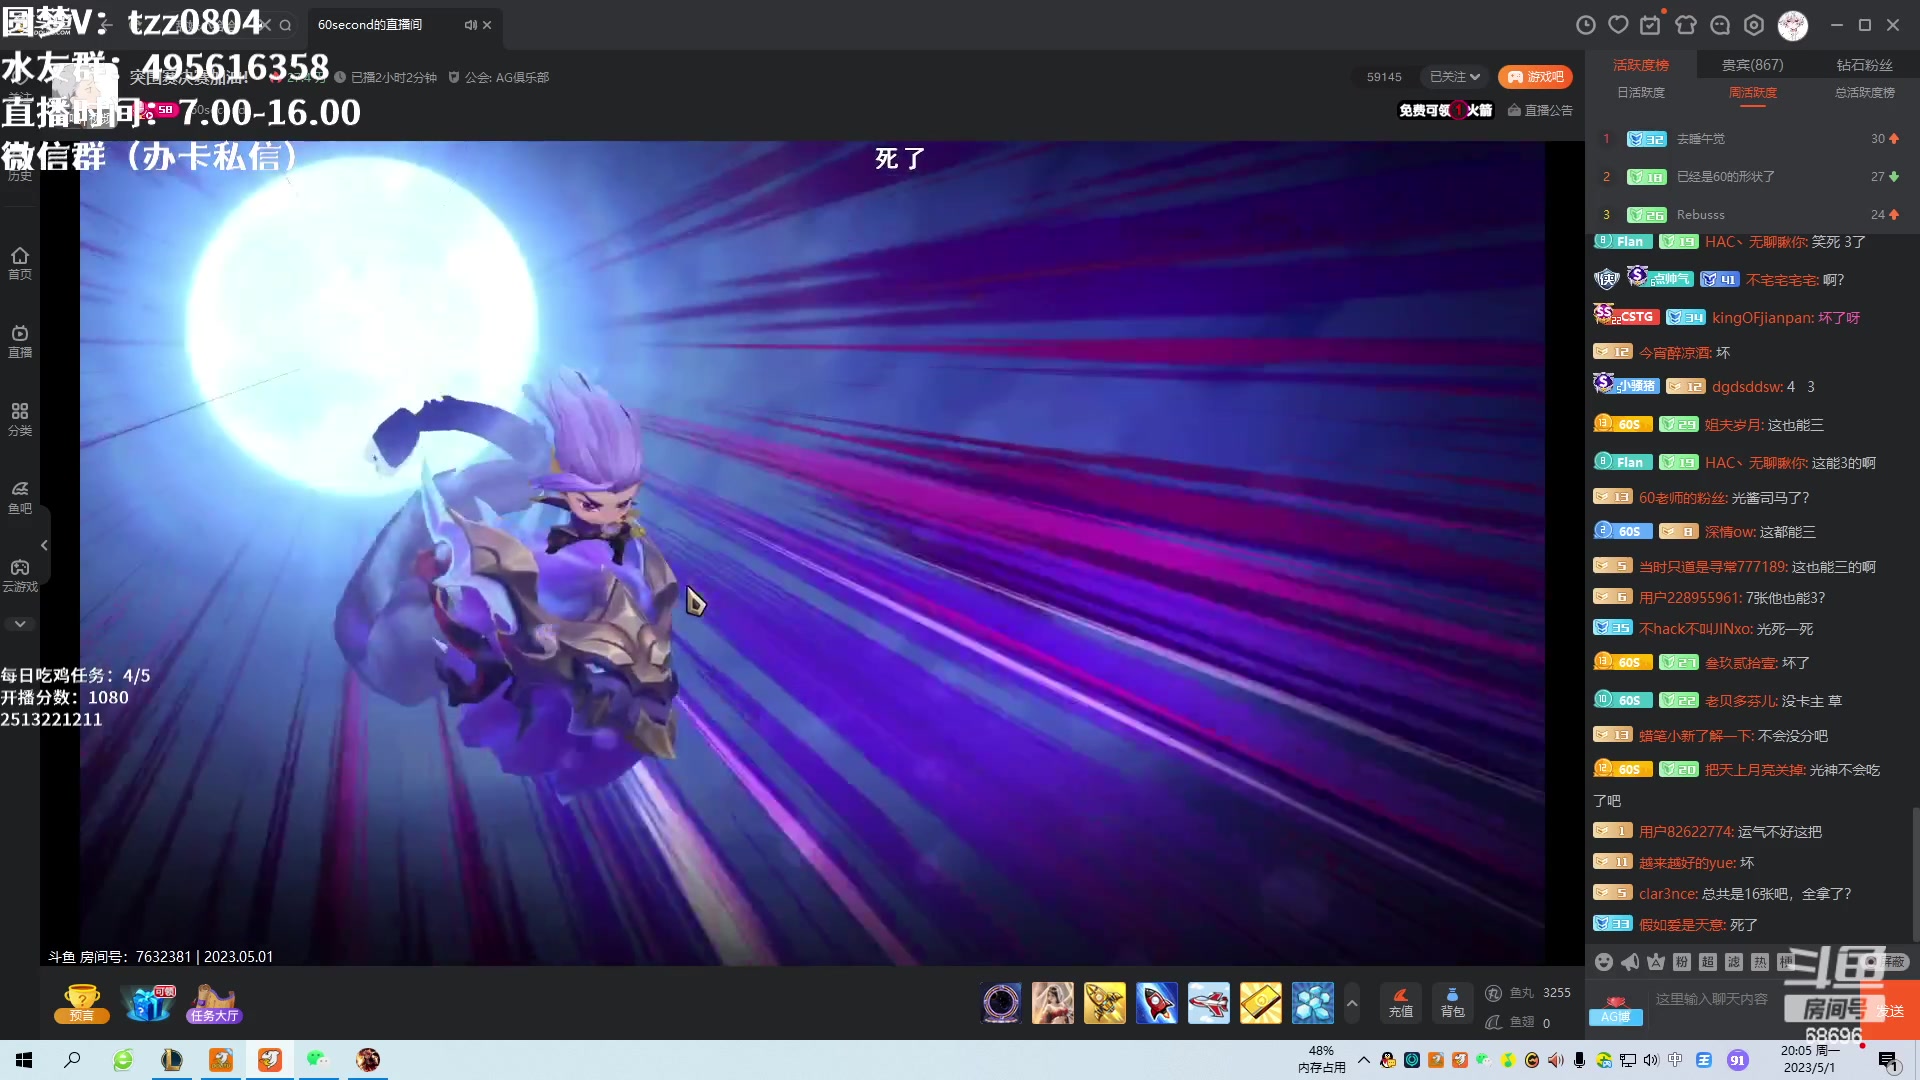Collapse the left sidebar arrow
1920x1080 pixels.
(44, 545)
